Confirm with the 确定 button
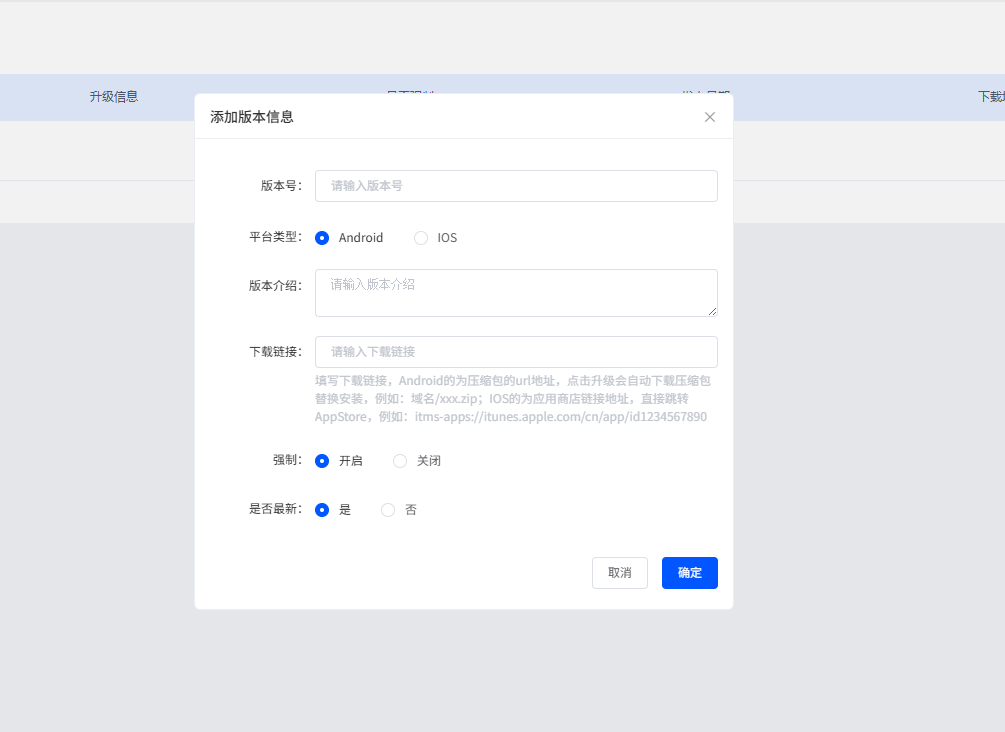 click(x=689, y=573)
